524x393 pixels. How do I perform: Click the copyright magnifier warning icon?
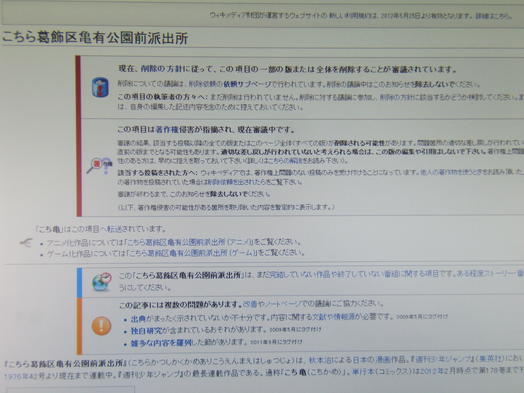coord(100,166)
